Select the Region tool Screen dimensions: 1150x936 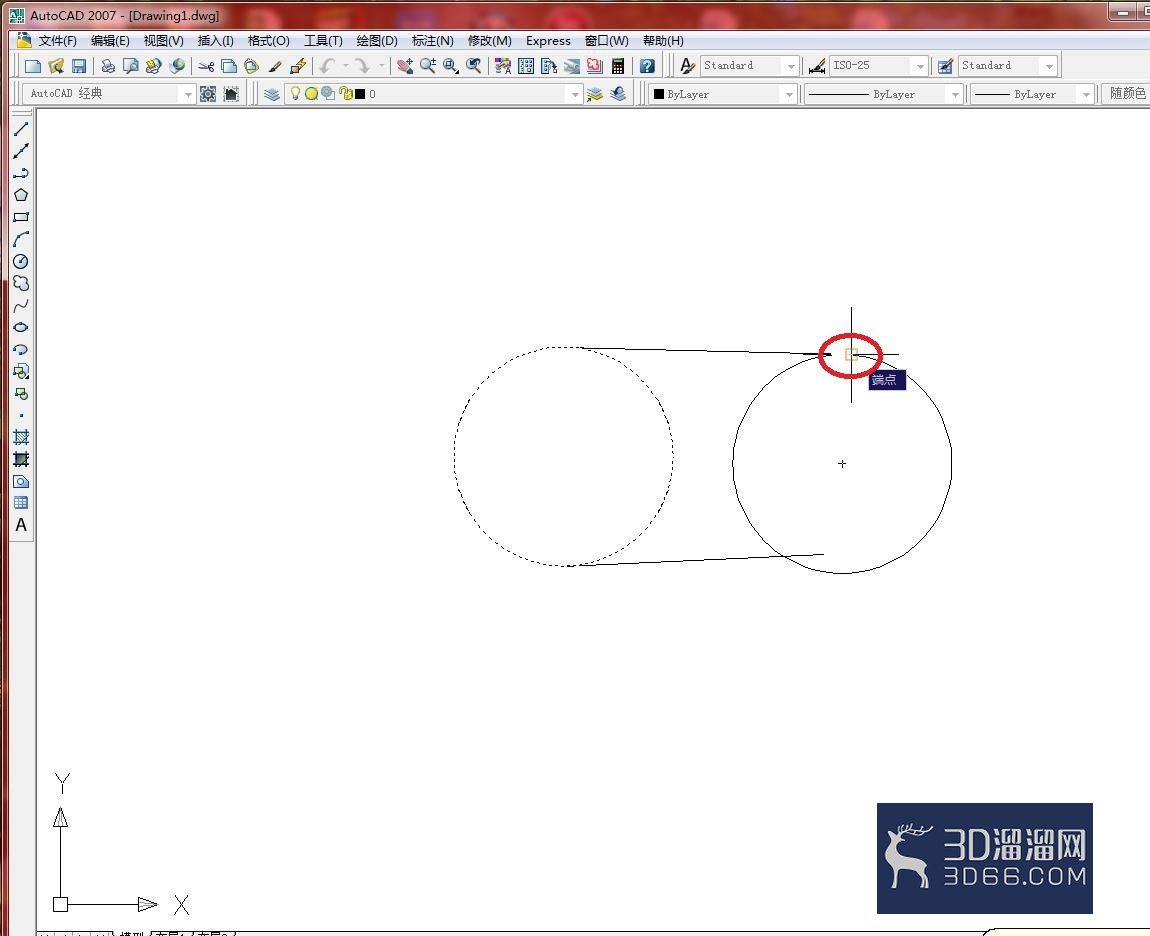(21, 482)
